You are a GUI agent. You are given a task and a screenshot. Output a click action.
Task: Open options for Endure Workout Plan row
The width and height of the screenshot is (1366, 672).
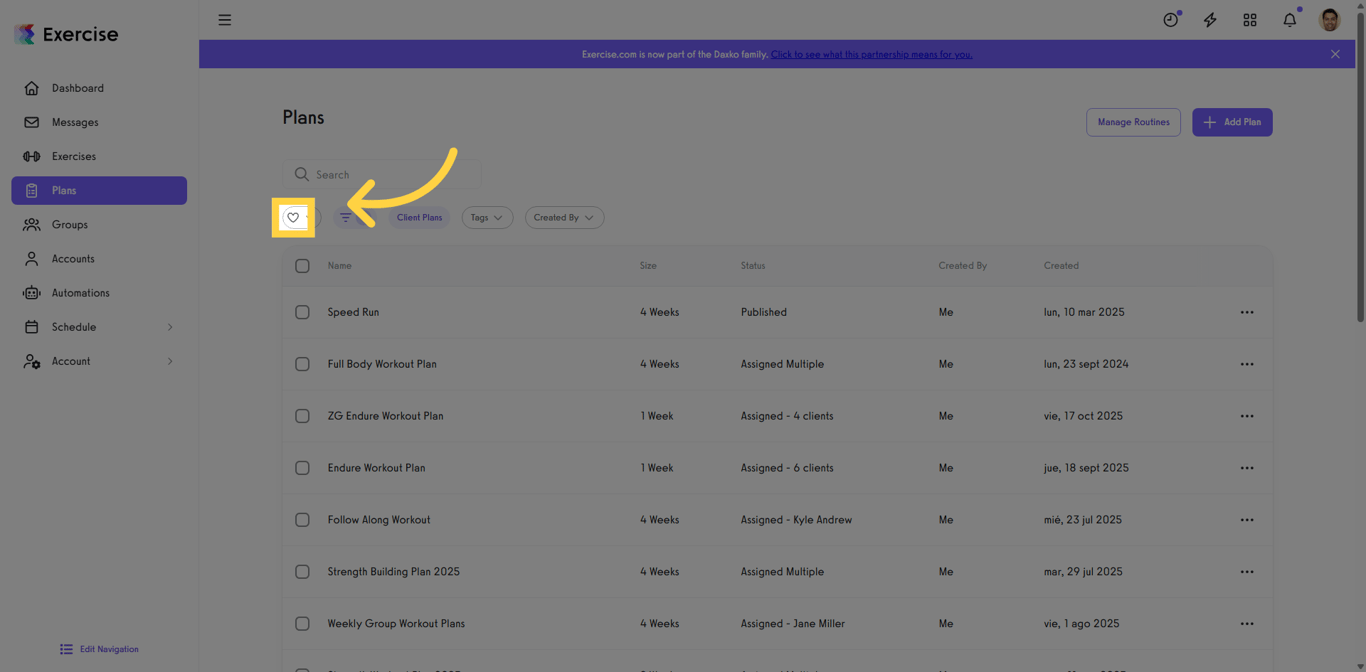coord(1247,468)
